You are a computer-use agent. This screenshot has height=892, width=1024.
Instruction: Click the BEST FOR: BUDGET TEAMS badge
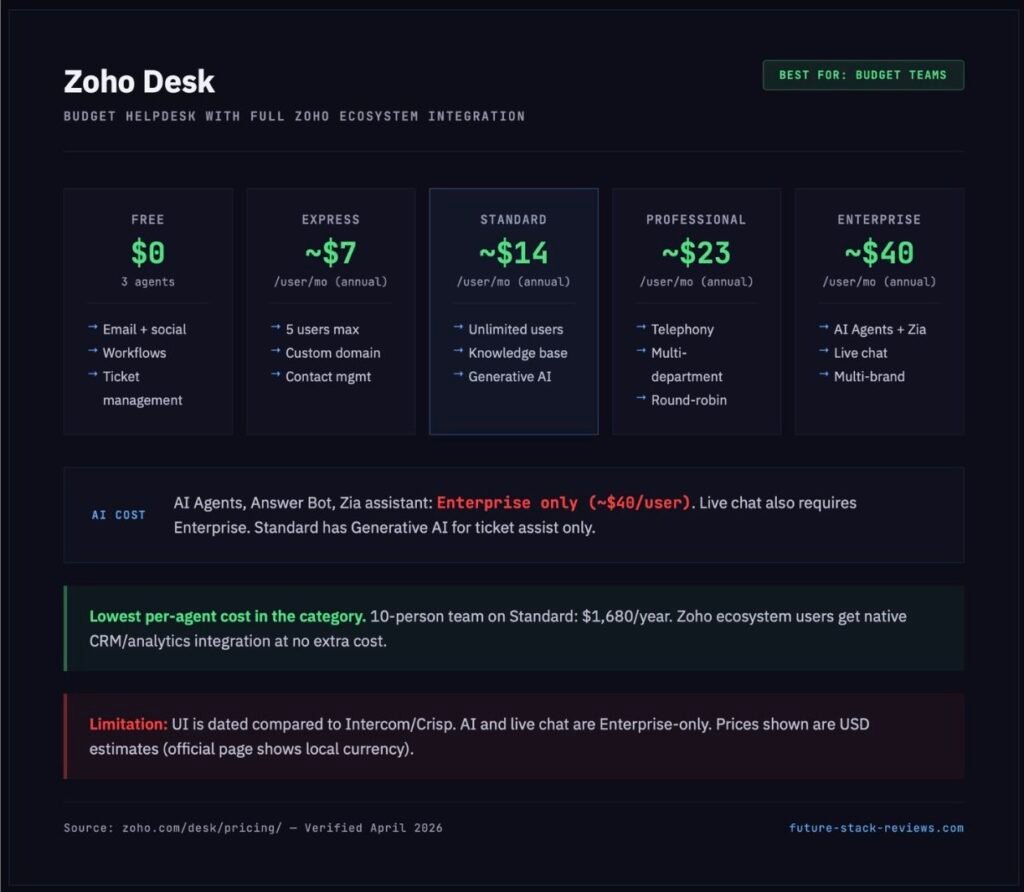point(862,74)
